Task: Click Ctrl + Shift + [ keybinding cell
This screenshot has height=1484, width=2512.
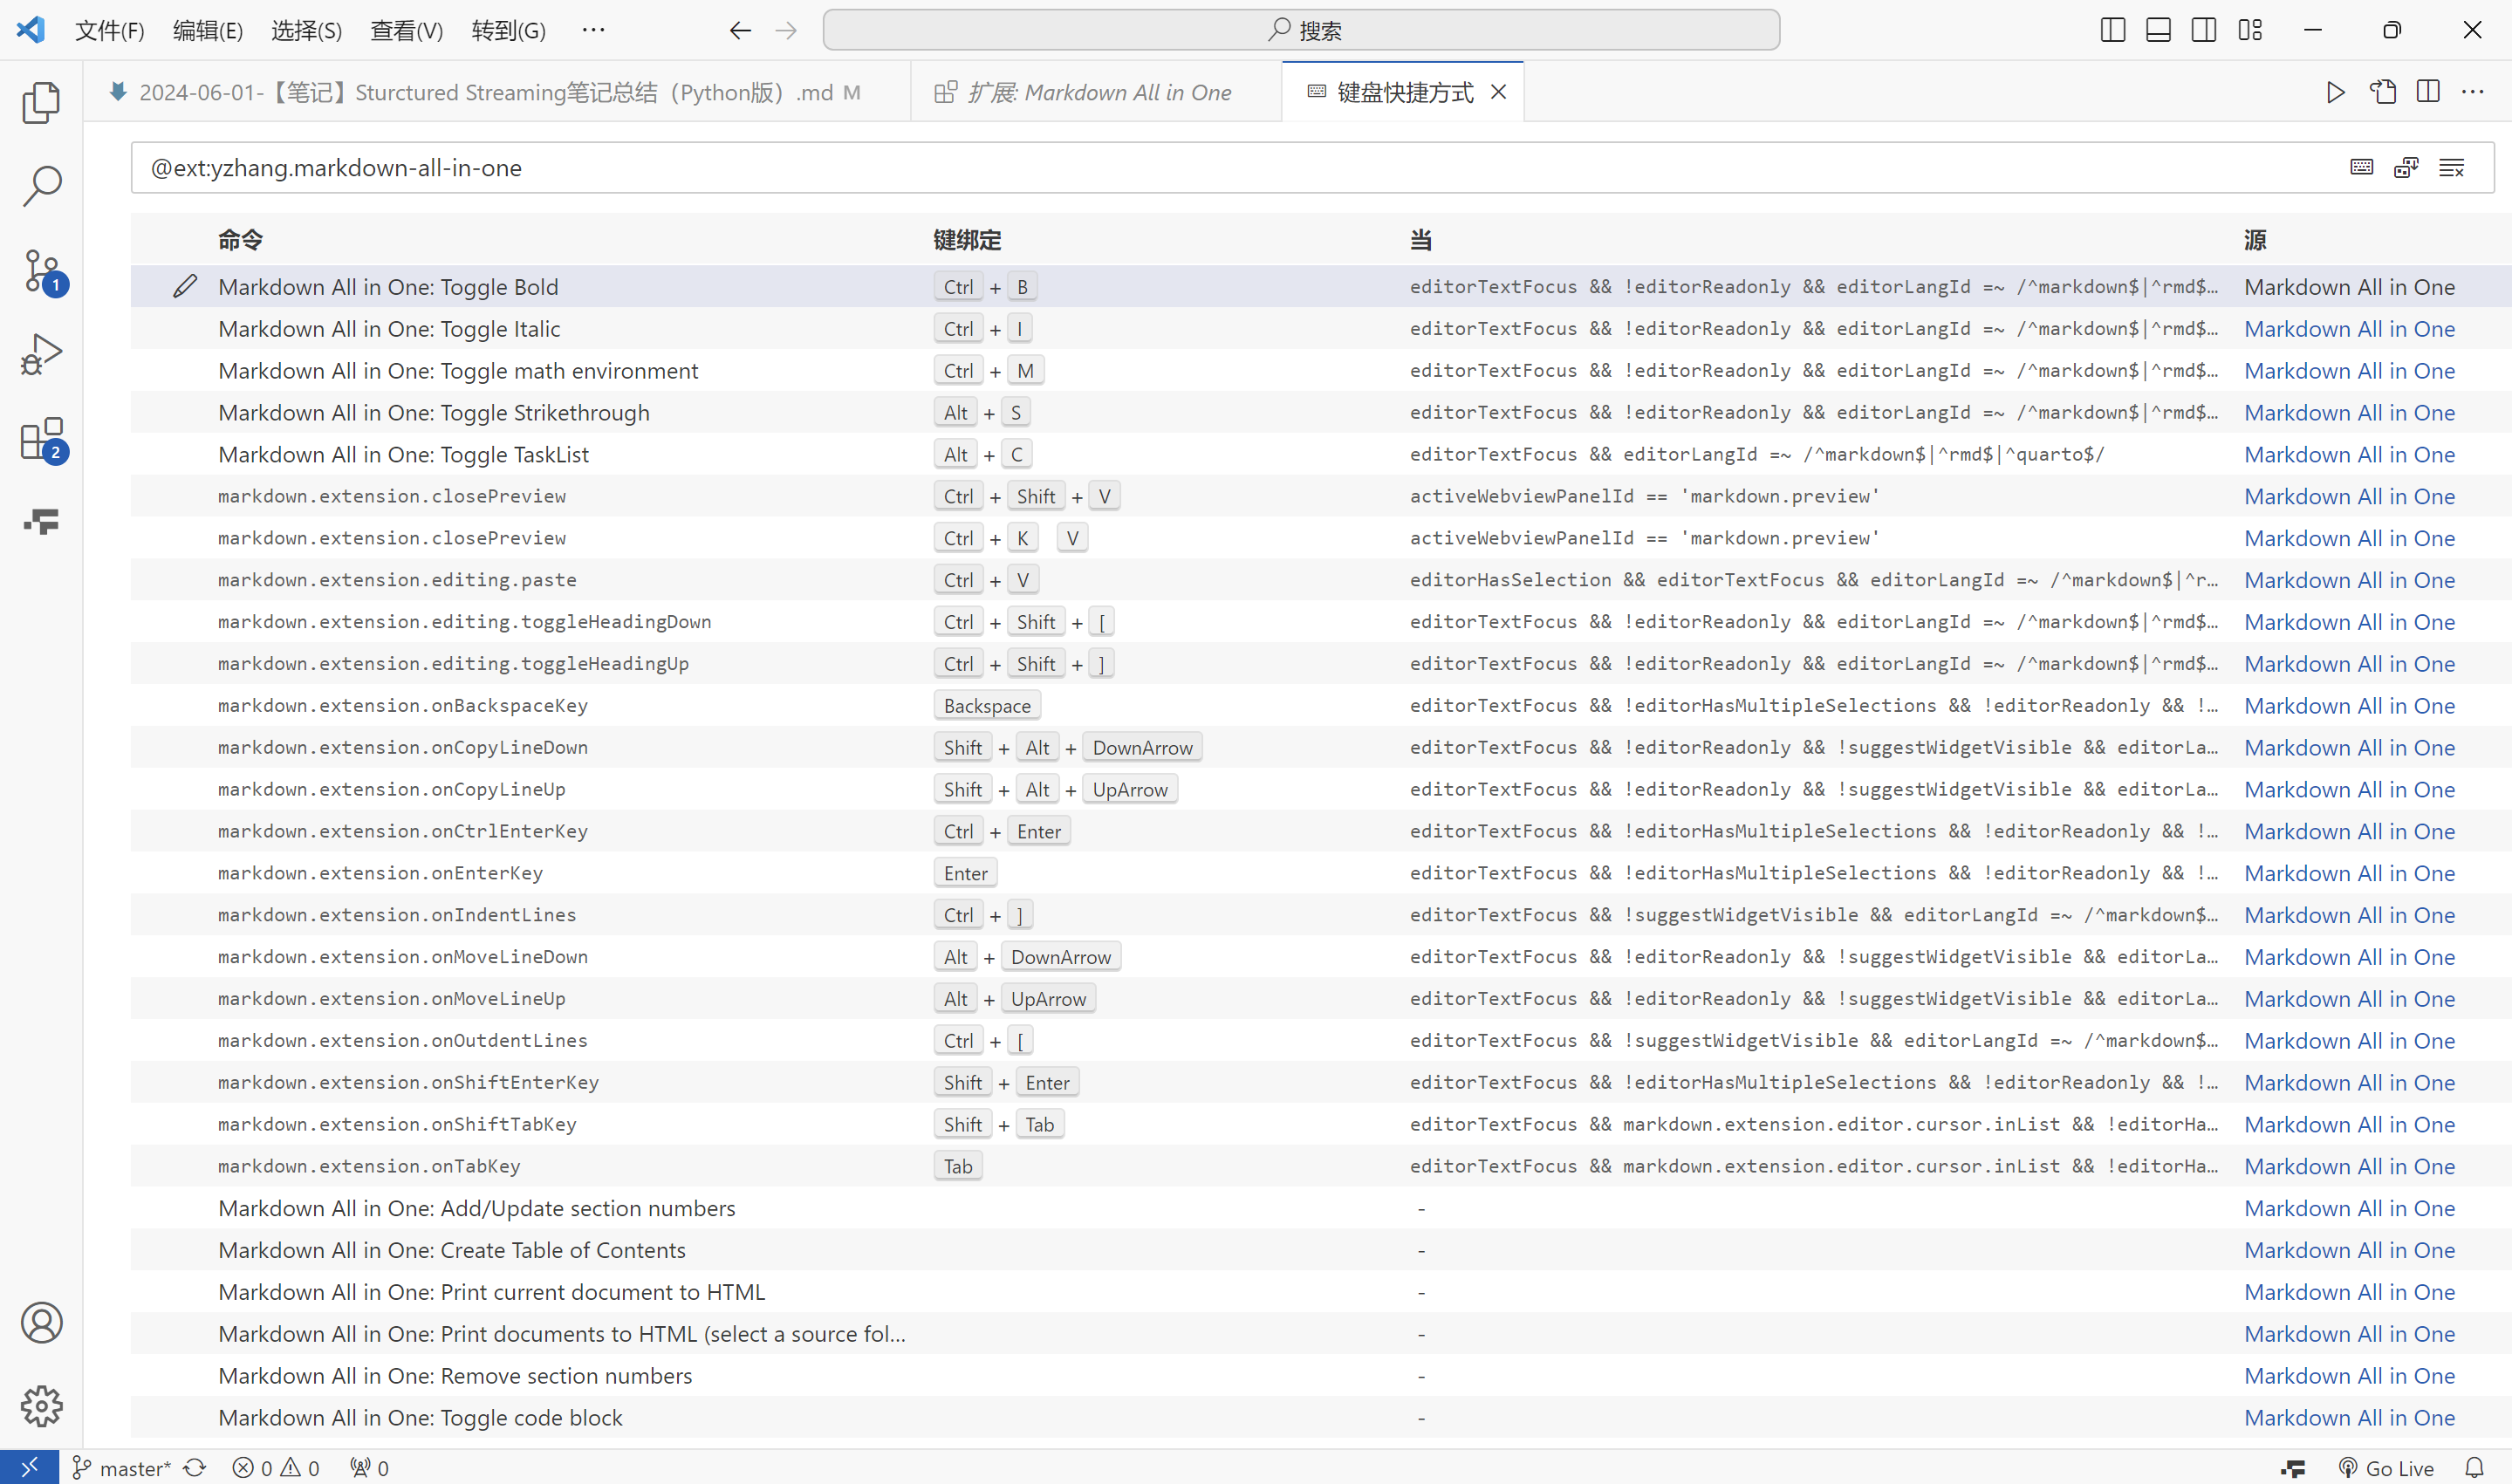Action: (x=1024, y=622)
